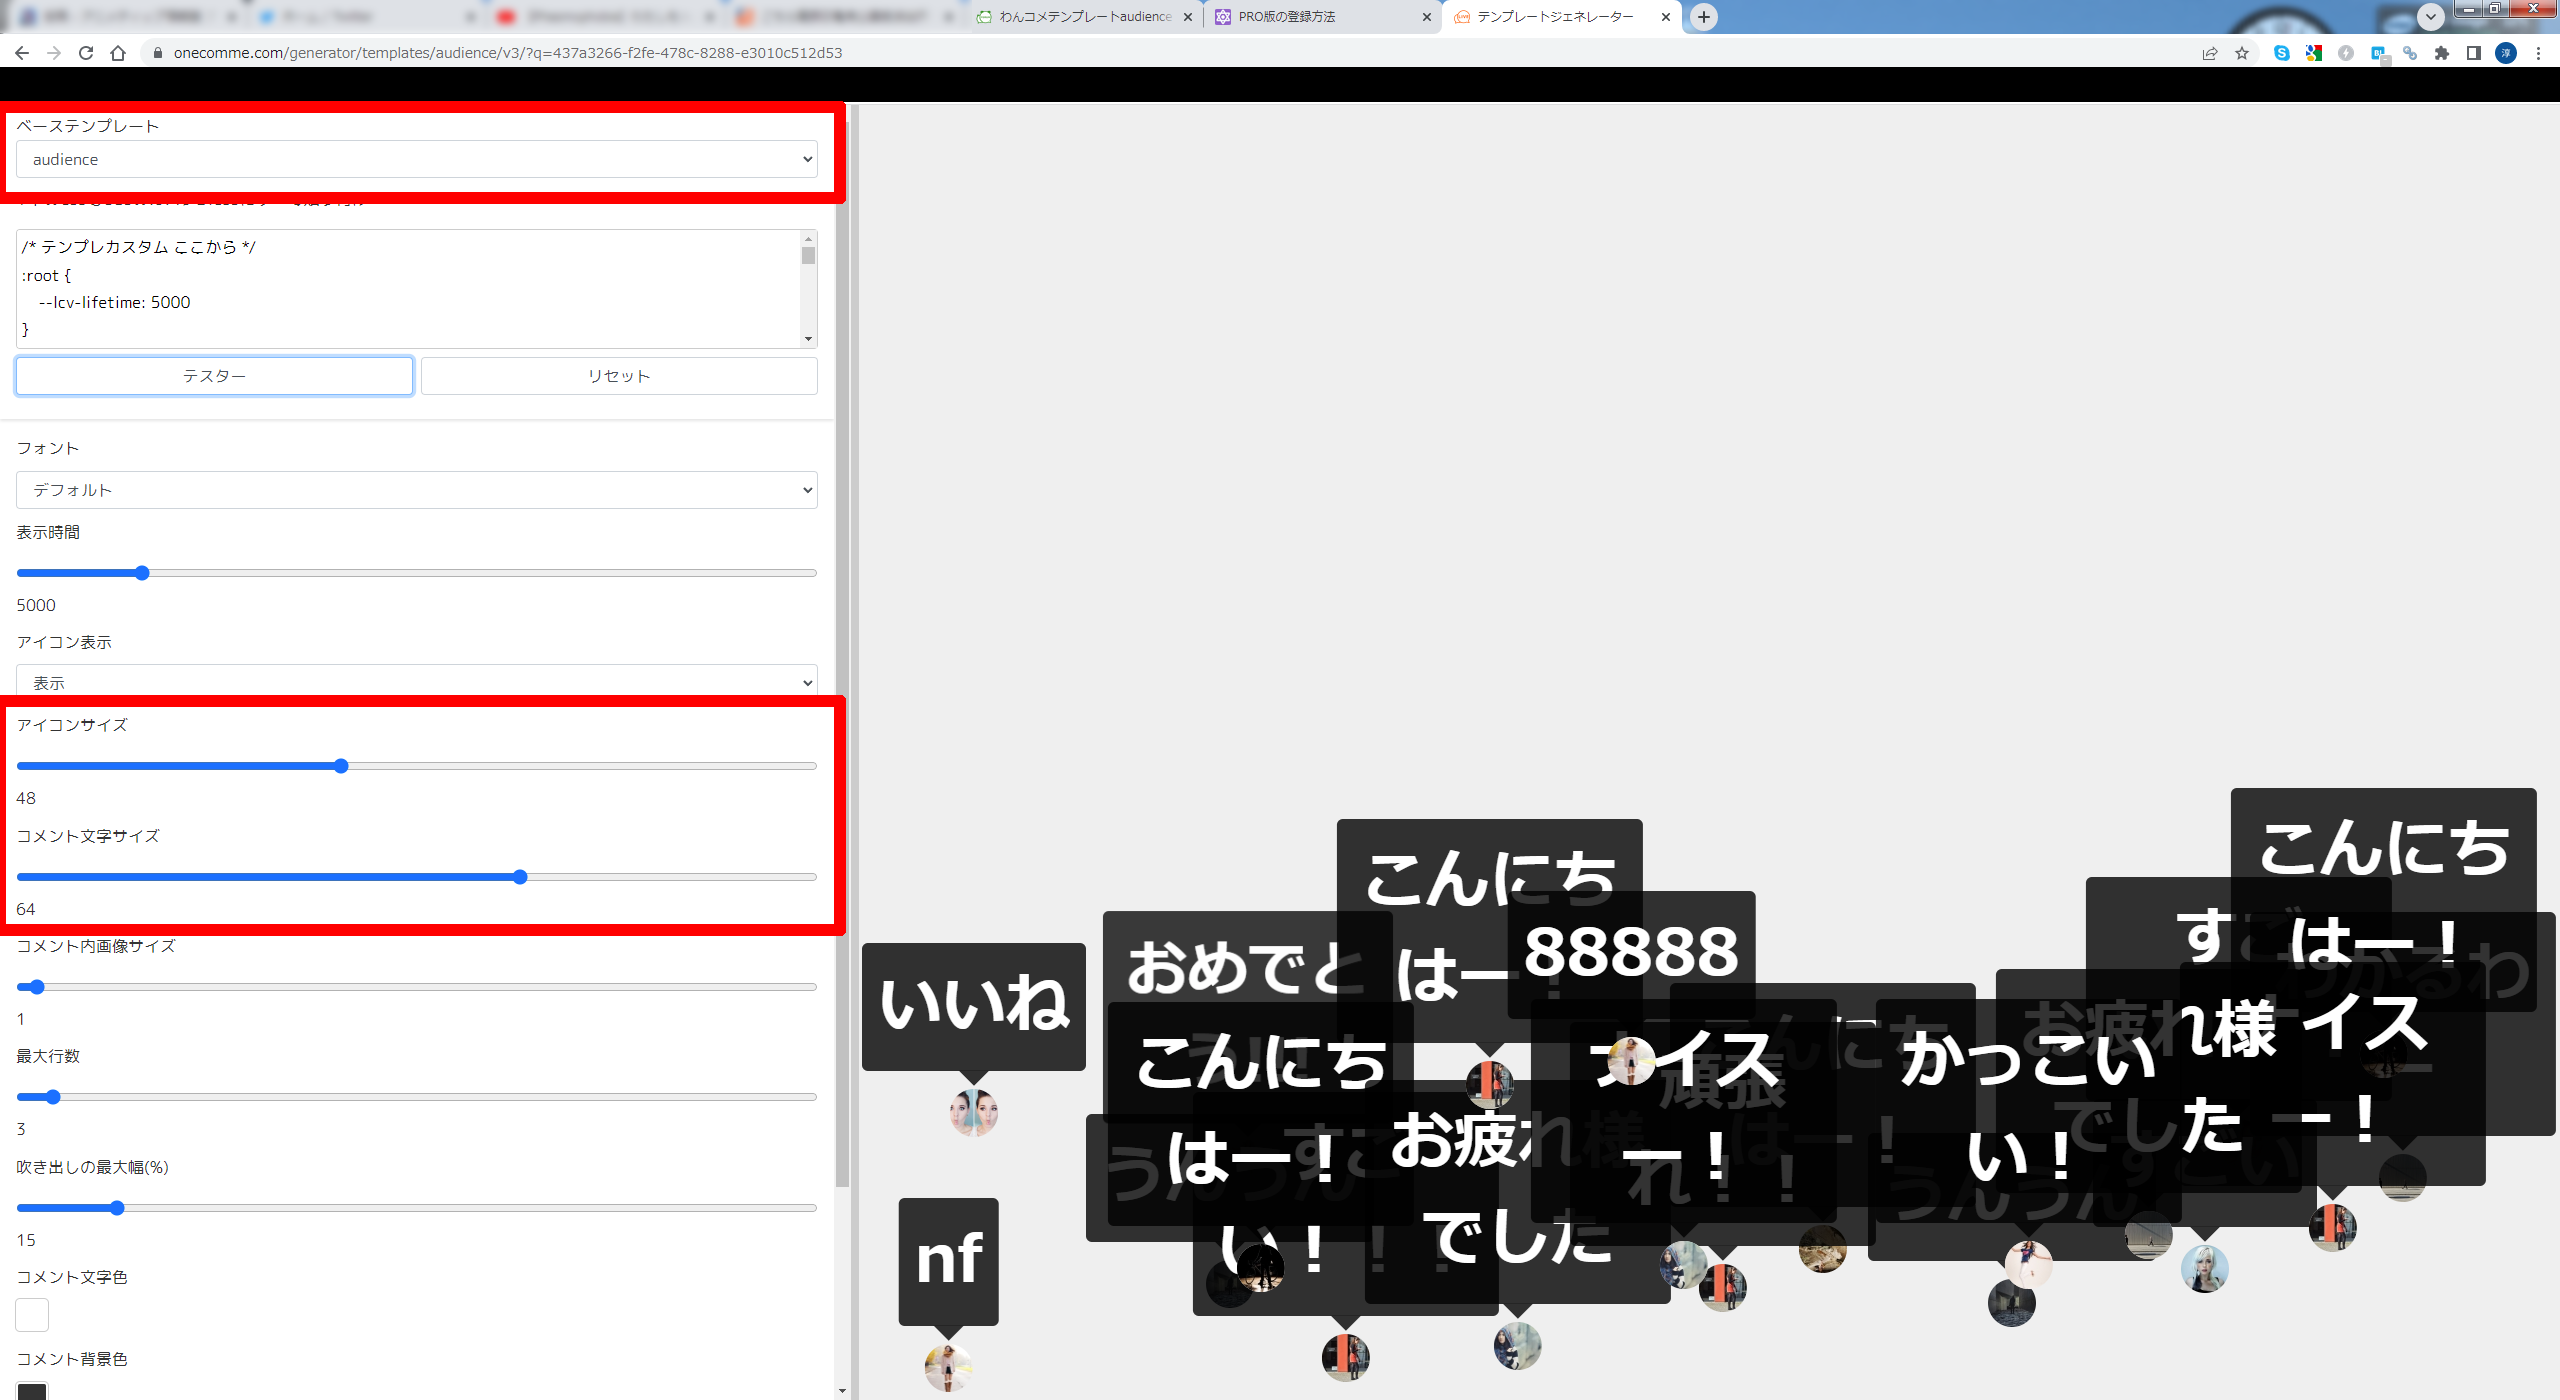
Task: Click the いいね comment bubble
Action: [974, 1007]
